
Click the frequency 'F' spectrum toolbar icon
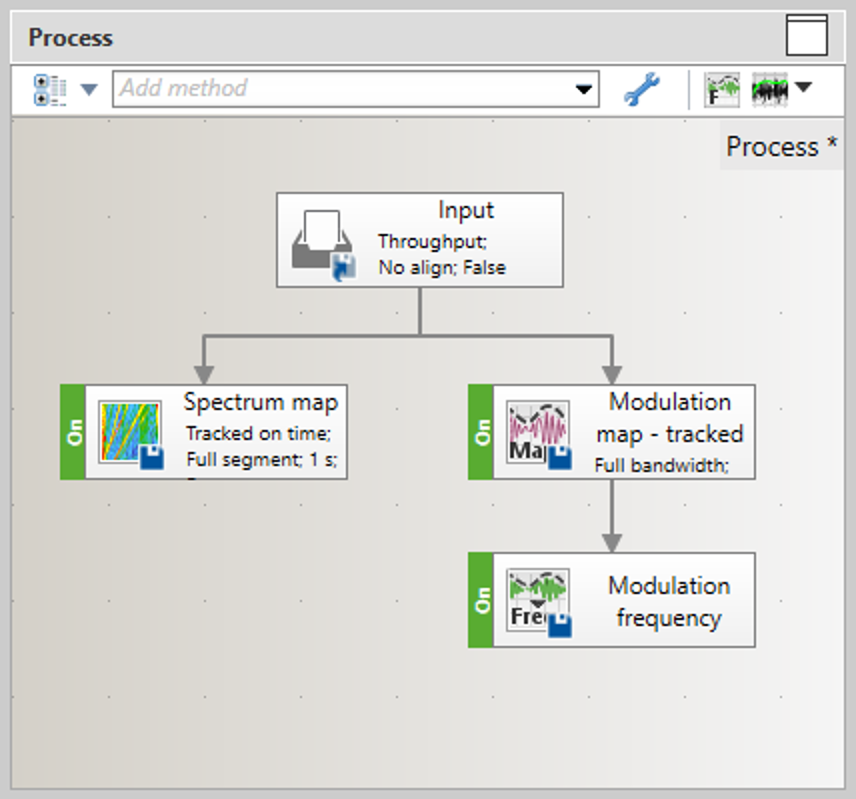(x=721, y=89)
